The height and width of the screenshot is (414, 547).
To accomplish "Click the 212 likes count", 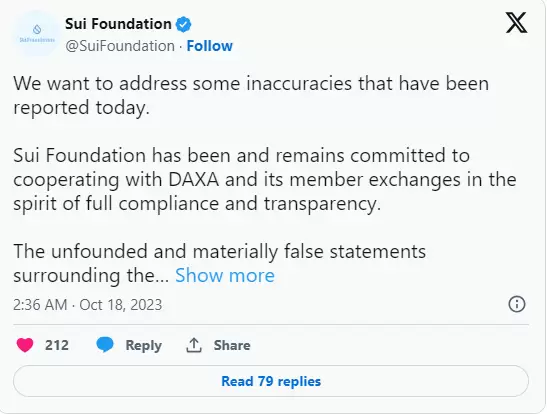I will point(57,345).
